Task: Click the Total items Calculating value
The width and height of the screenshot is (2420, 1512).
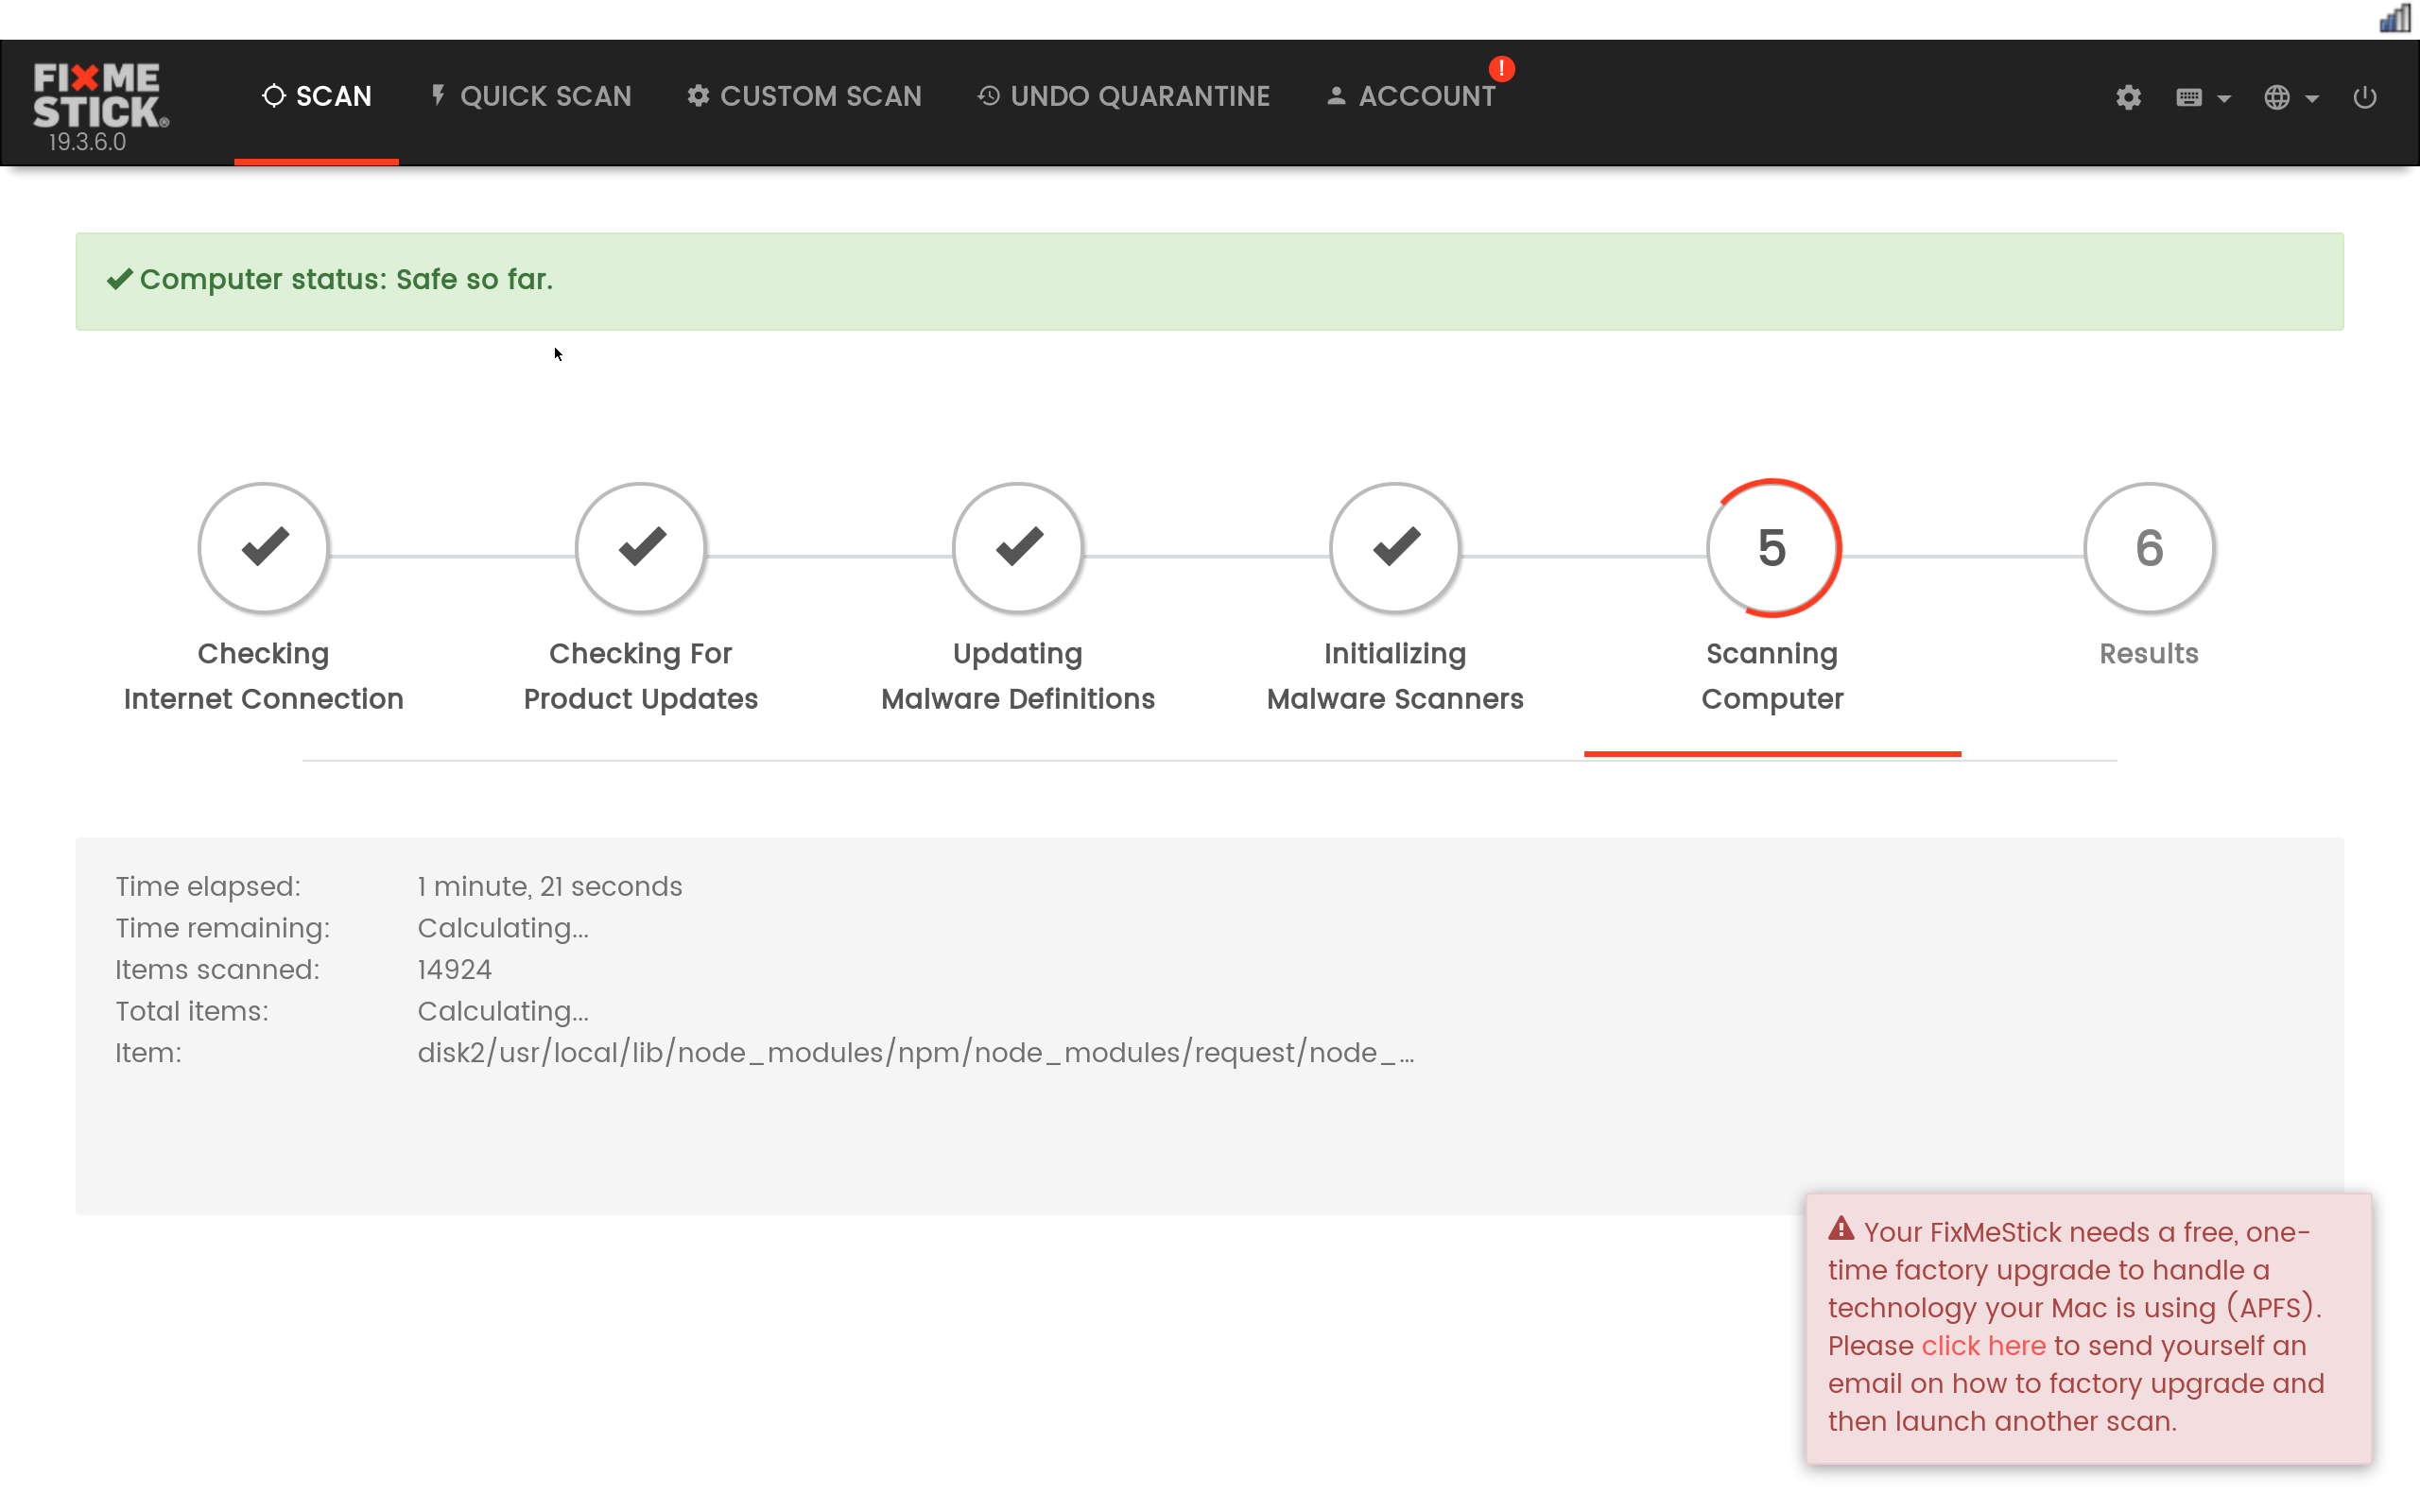Action: click(503, 1011)
